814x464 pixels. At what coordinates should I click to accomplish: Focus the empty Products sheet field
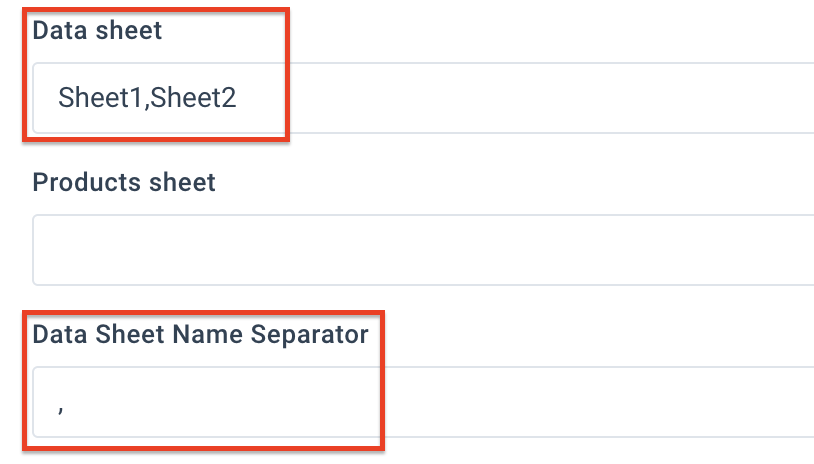point(420,250)
